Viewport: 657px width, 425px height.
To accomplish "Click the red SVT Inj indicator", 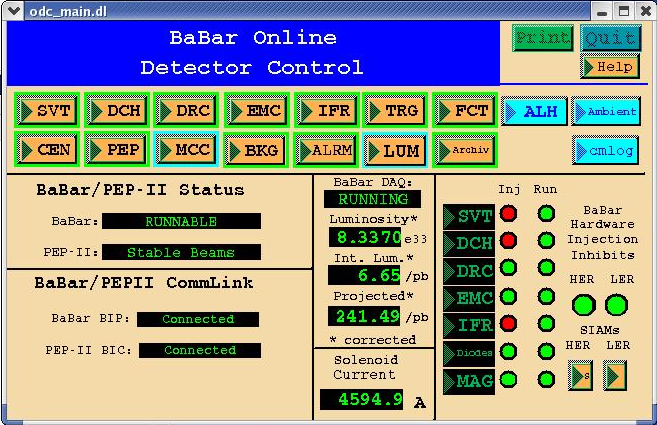I will coord(509,214).
